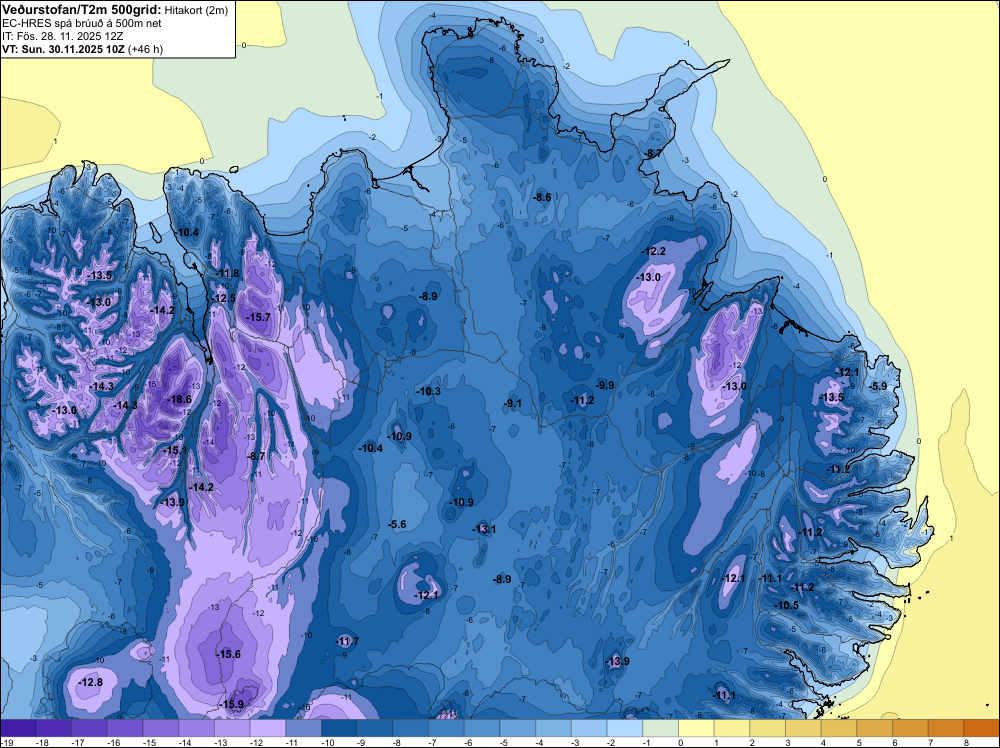Pick the legend color swatch labeled -12

268,728
